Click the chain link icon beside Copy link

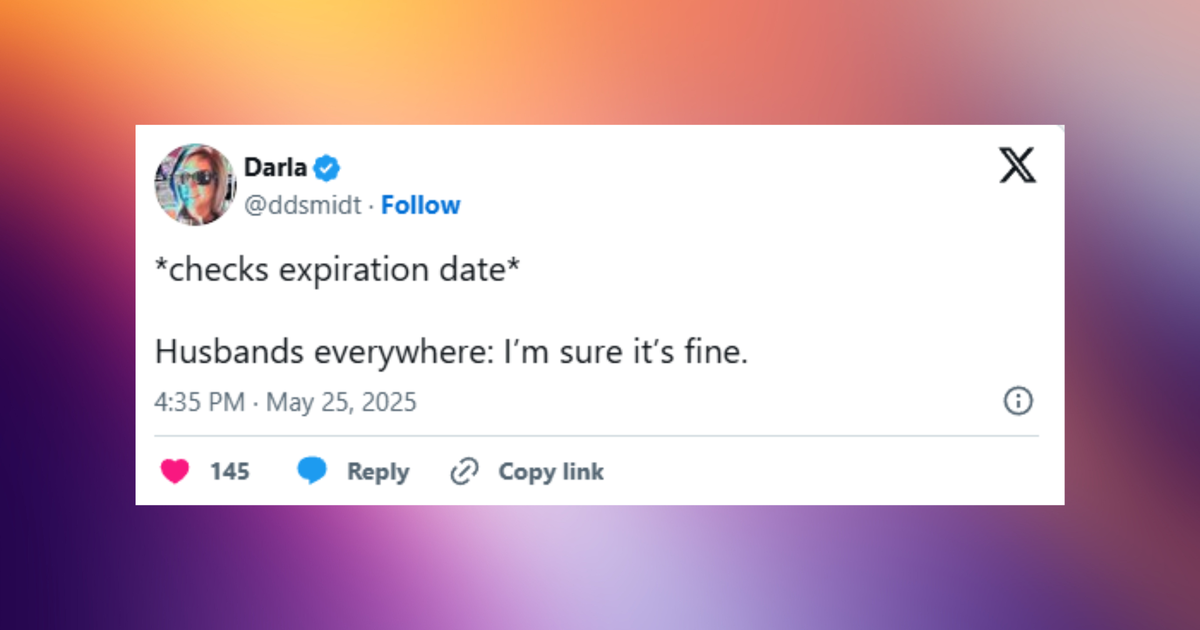[464, 471]
